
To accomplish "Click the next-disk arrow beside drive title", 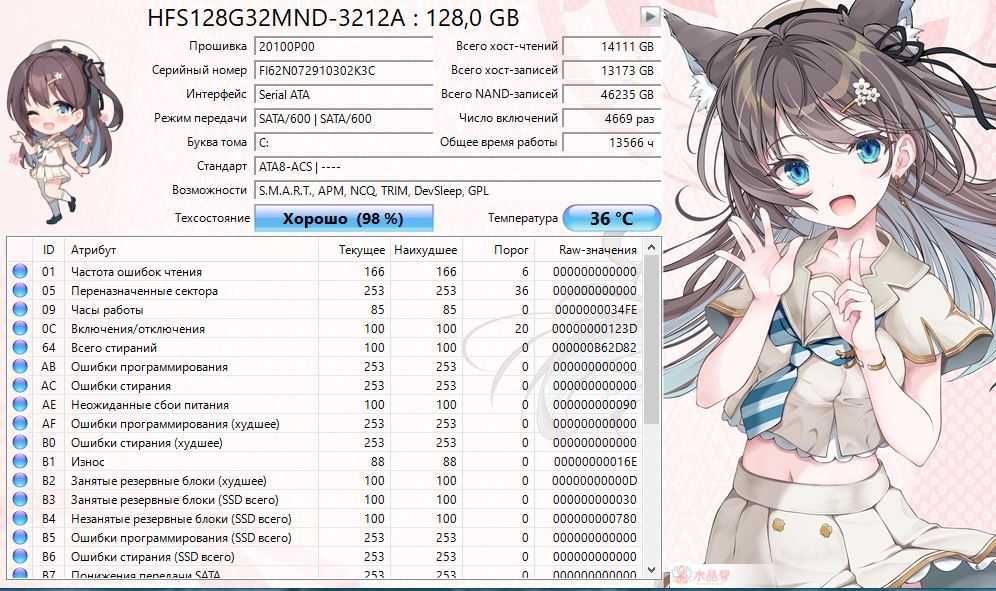I will 650,17.
